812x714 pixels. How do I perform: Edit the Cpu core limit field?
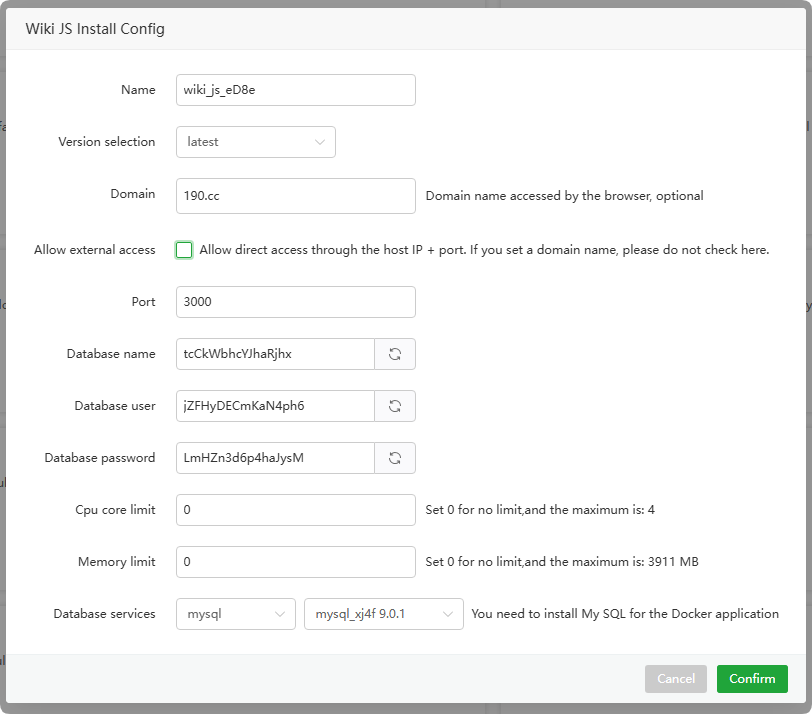click(x=295, y=510)
